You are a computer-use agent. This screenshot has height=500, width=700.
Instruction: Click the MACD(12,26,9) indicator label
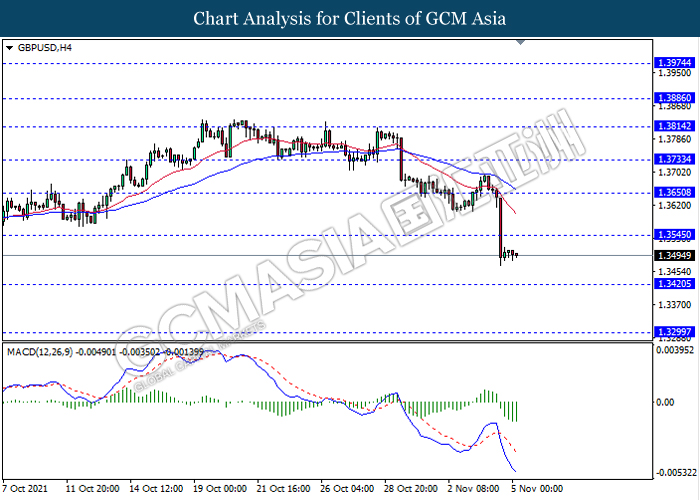(x=40, y=352)
